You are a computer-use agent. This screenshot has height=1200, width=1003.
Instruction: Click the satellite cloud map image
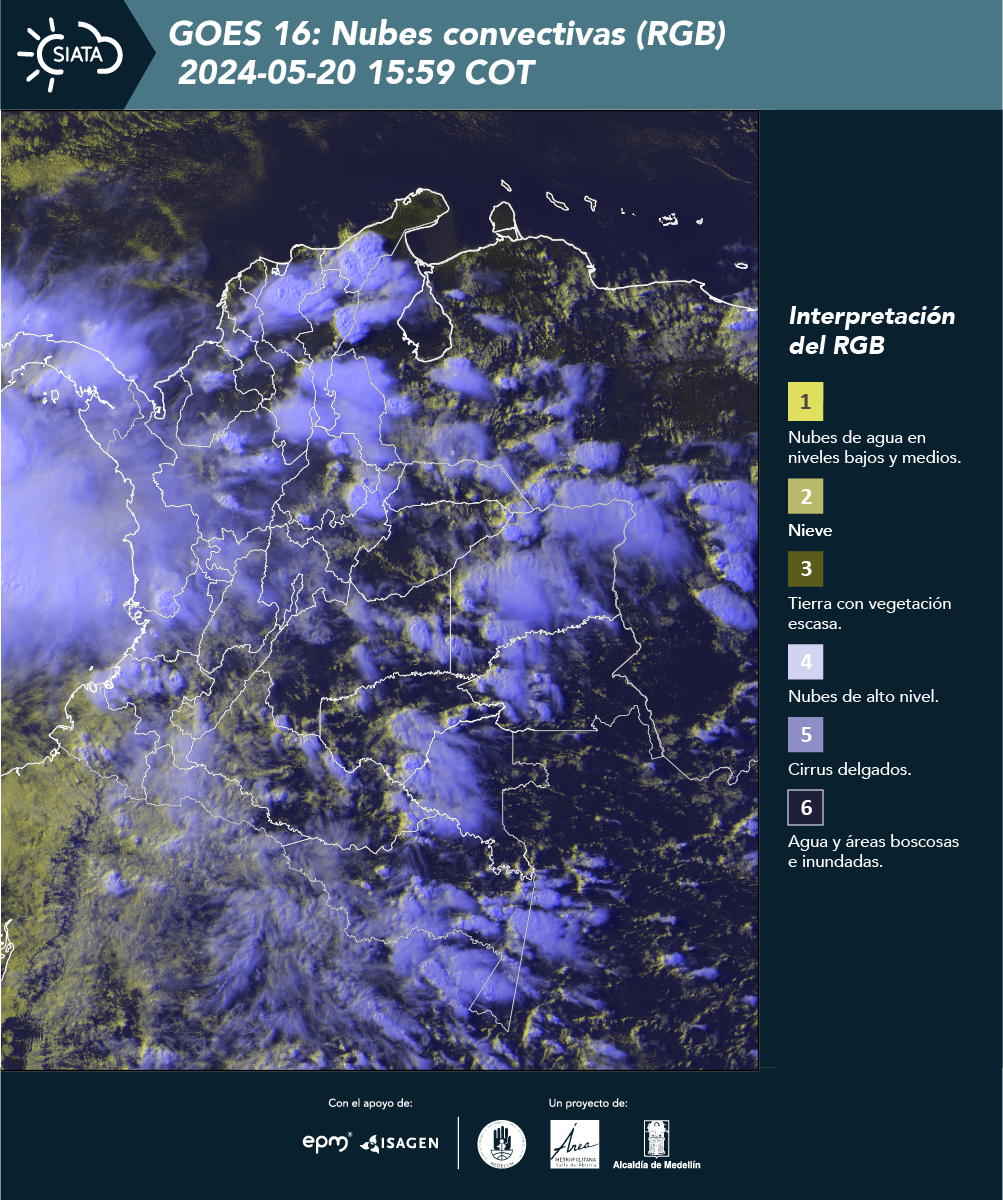(380, 590)
